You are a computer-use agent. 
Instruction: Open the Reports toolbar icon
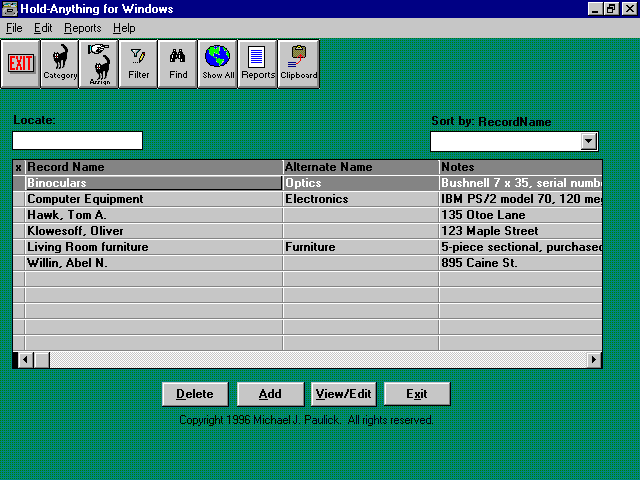point(257,64)
